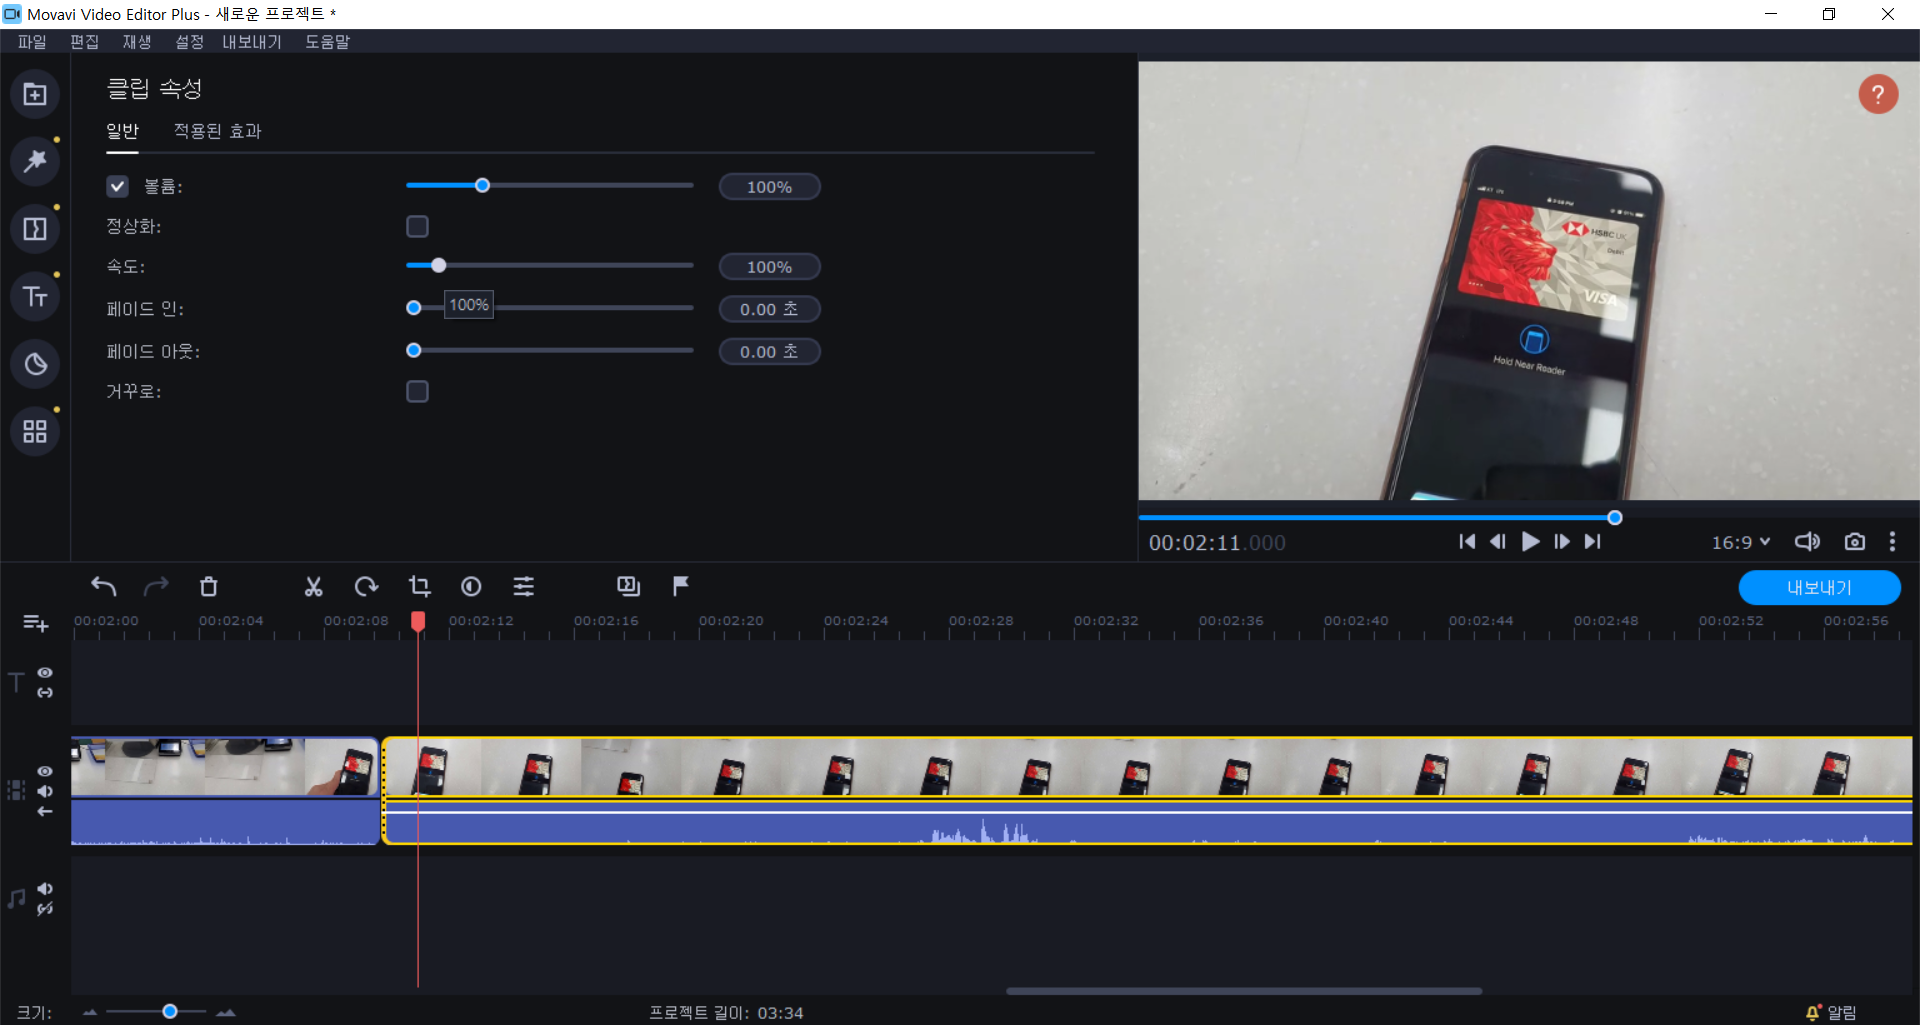Click the Add track icon
The height and width of the screenshot is (1025, 1920).
(35, 623)
